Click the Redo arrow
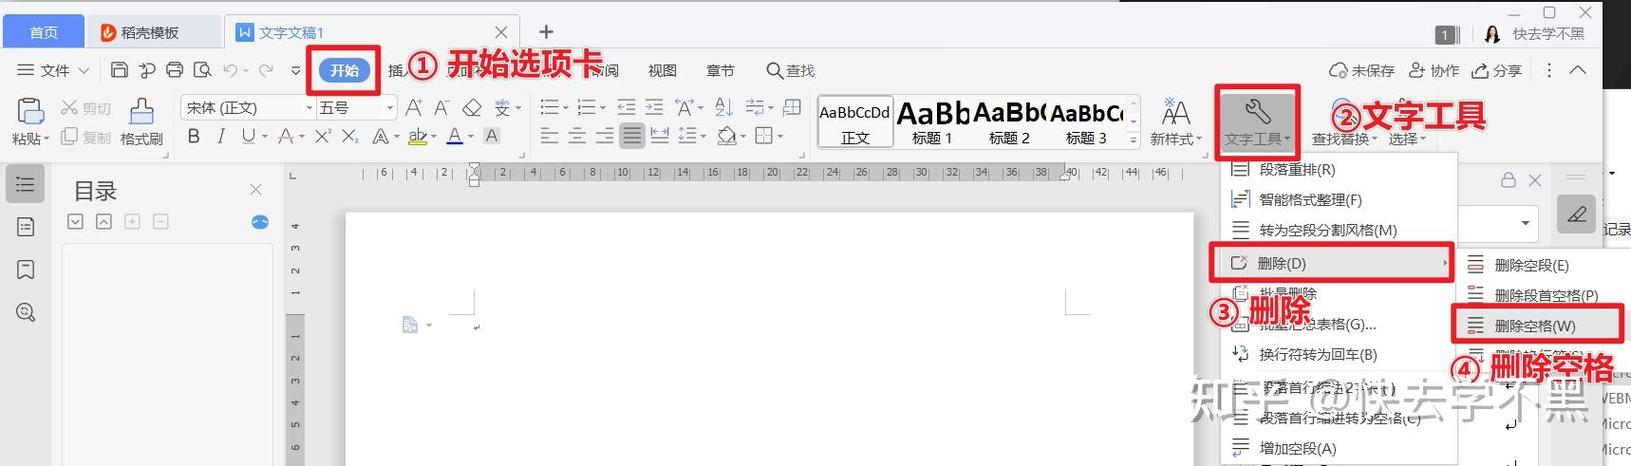The width and height of the screenshot is (1631, 466). click(266, 70)
